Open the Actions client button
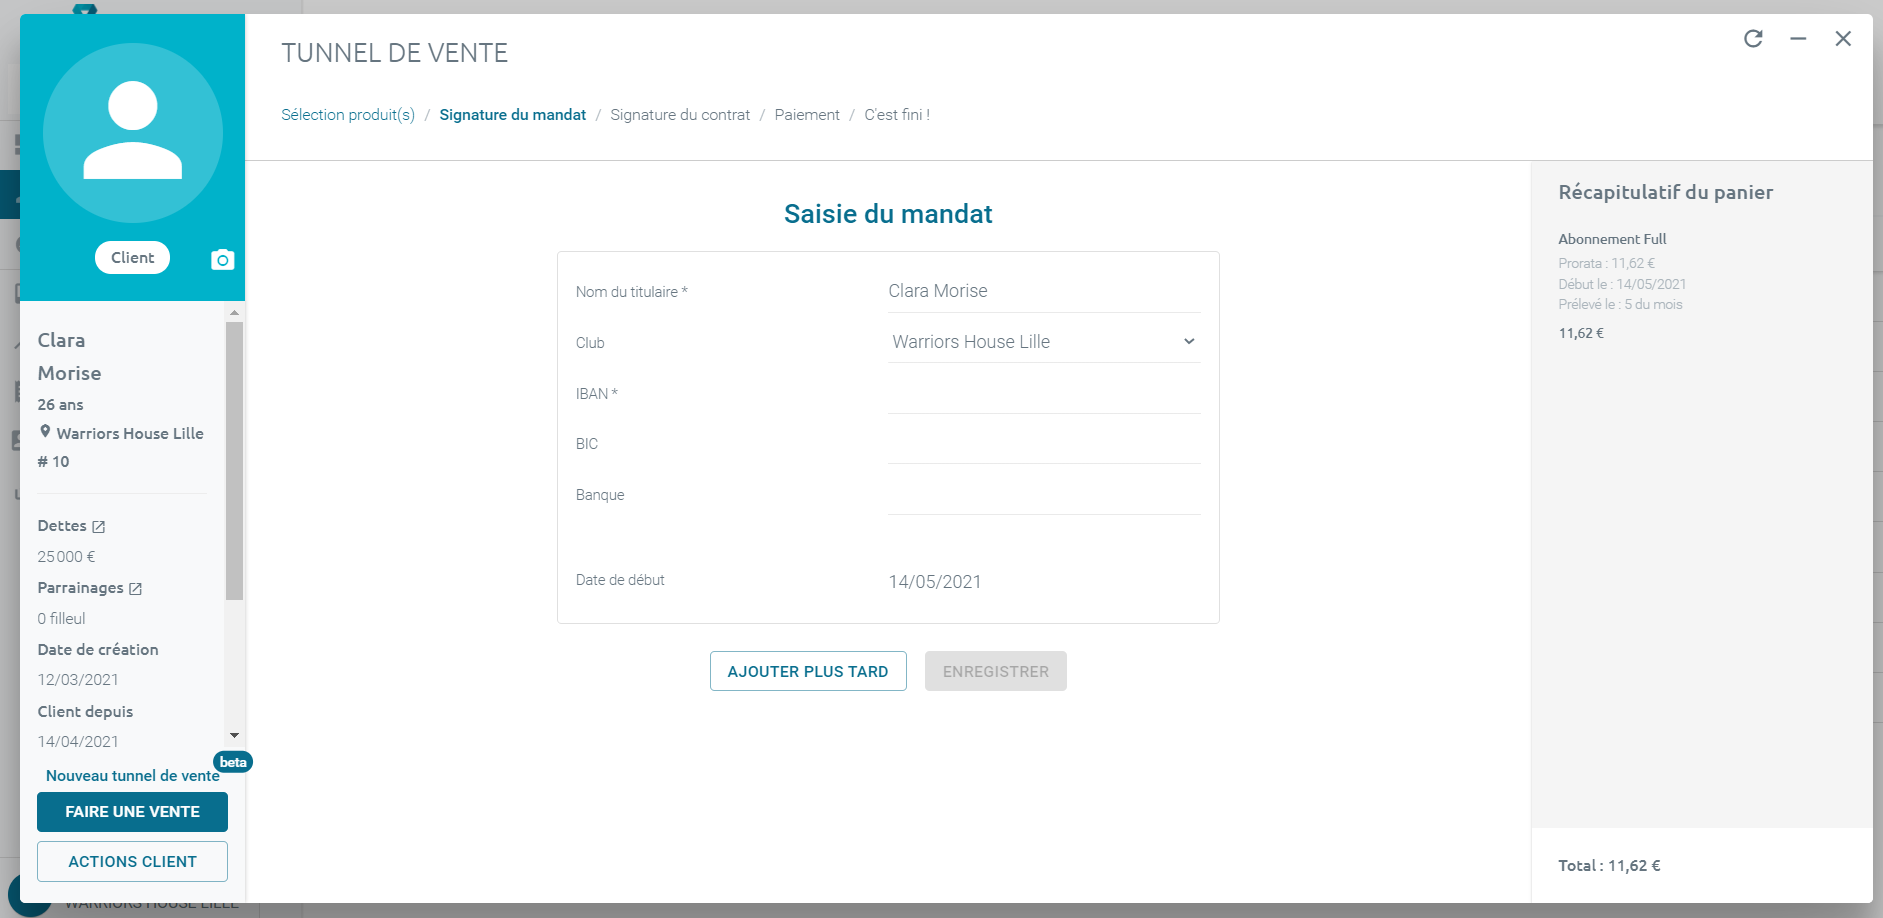Screen dimensions: 1883x918 tap(132, 861)
